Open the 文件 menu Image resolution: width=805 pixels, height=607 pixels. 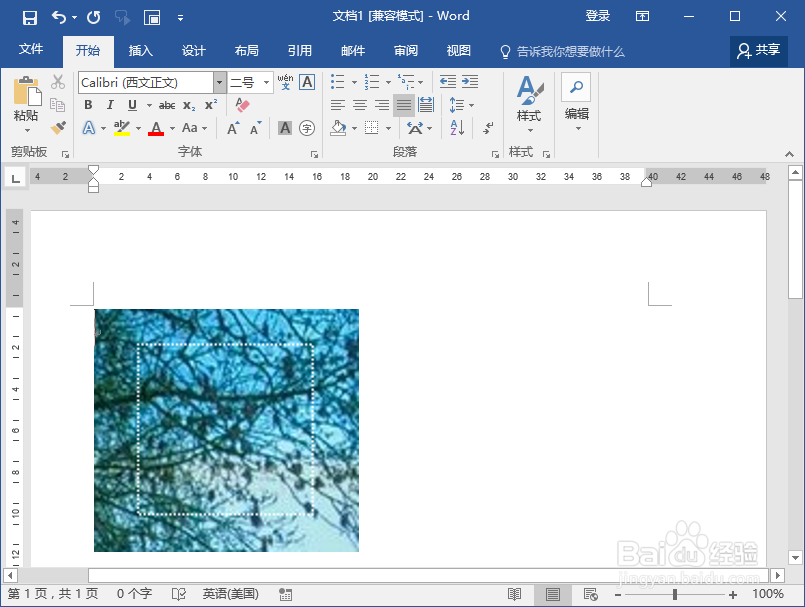(31, 49)
